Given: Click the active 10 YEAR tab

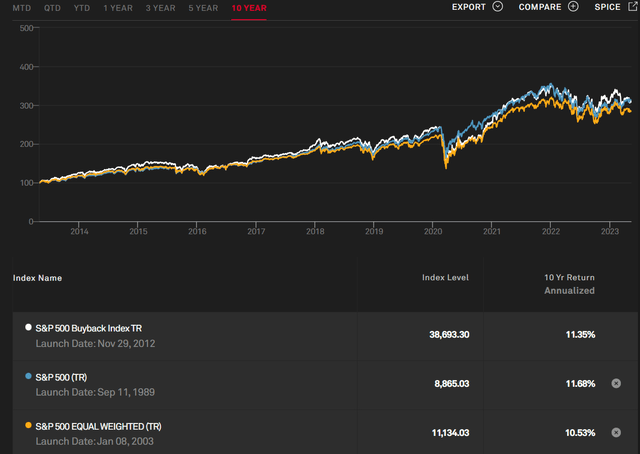Looking at the screenshot, I should point(249,8).
